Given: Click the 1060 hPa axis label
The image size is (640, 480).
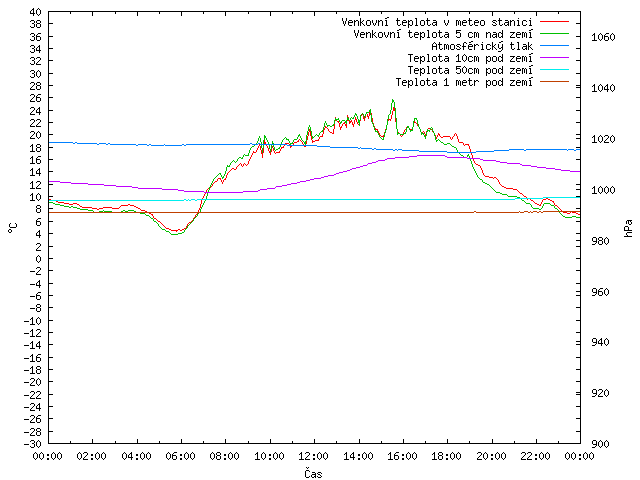Looking at the screenshot, I should click(x=603, y=37).
